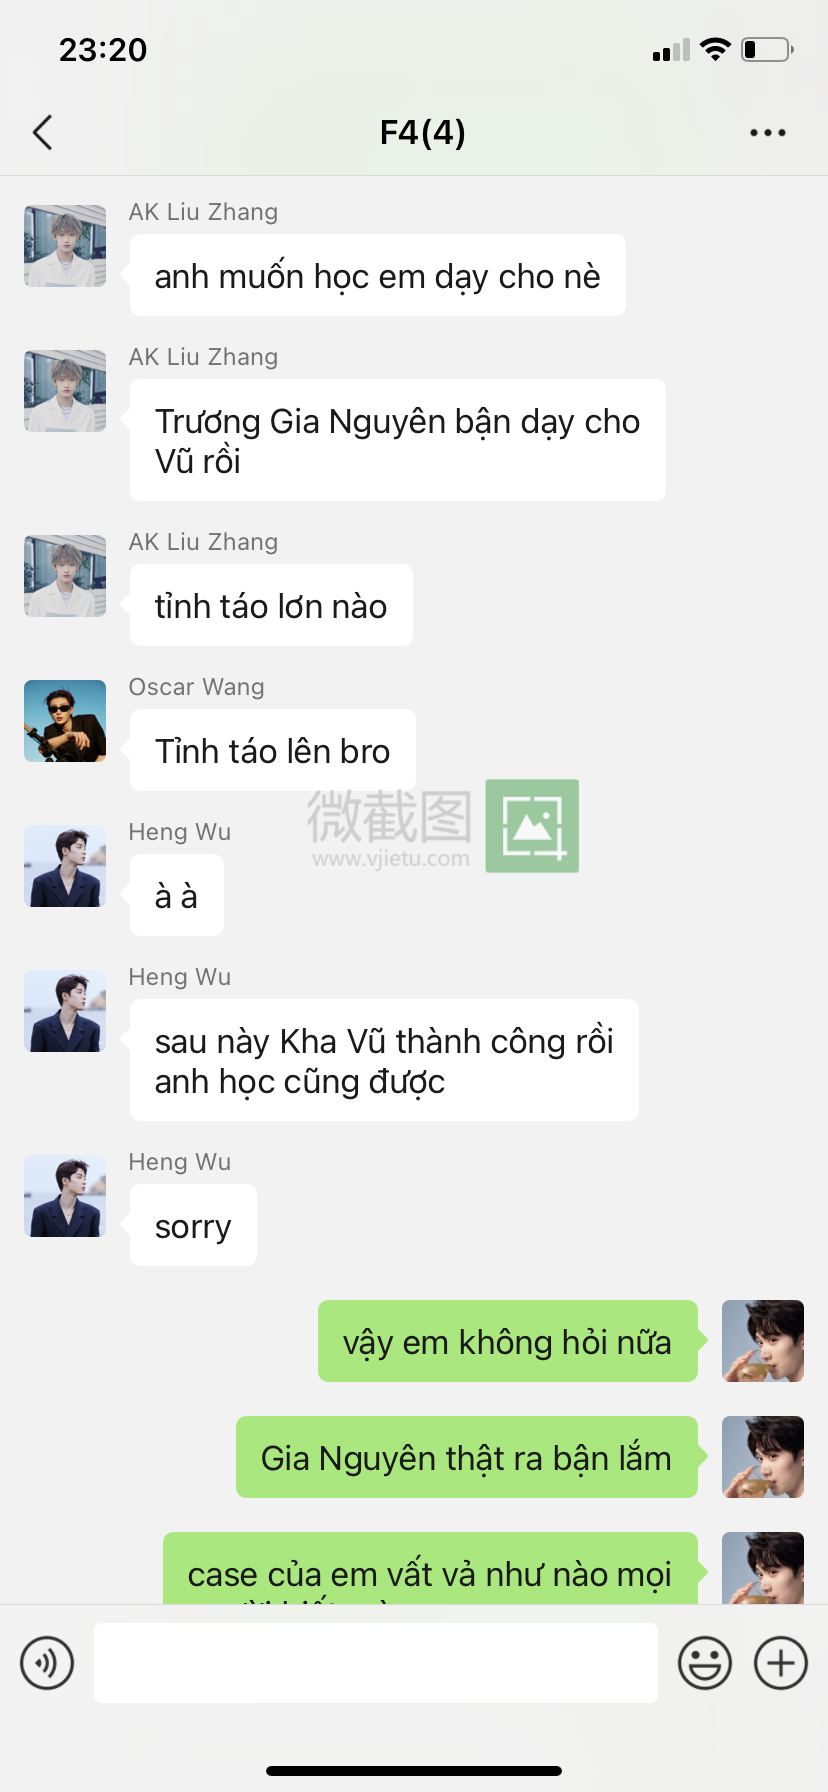Tap the "Gia Nguyên thật ra bận lắm" bubble
This screenshot has height=1792, width=828.
tap(467, 1457)
